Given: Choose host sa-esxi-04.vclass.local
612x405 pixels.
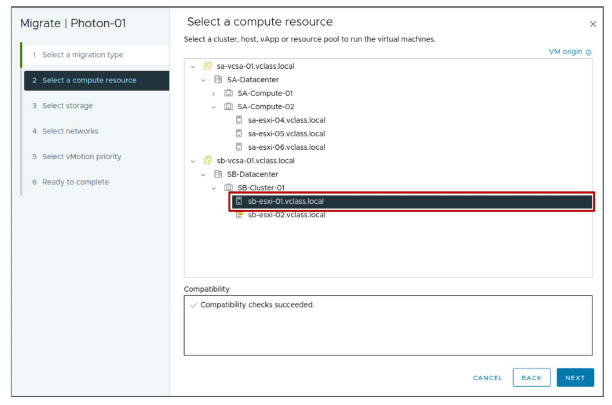Looking at the screenshot, I should pyautogui.click(x=286, y=120).
